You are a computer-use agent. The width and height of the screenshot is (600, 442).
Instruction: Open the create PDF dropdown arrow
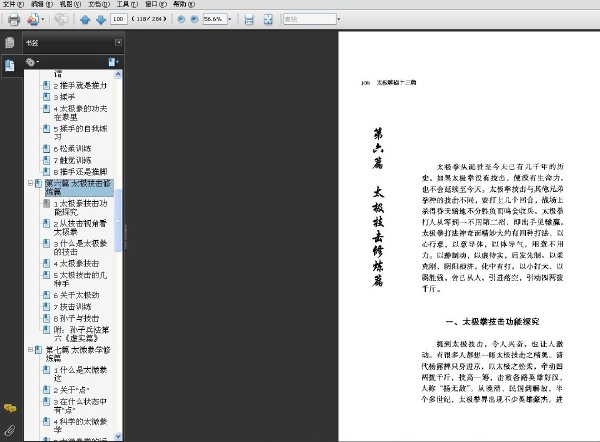pyautogui.click(x=42, y=19)
